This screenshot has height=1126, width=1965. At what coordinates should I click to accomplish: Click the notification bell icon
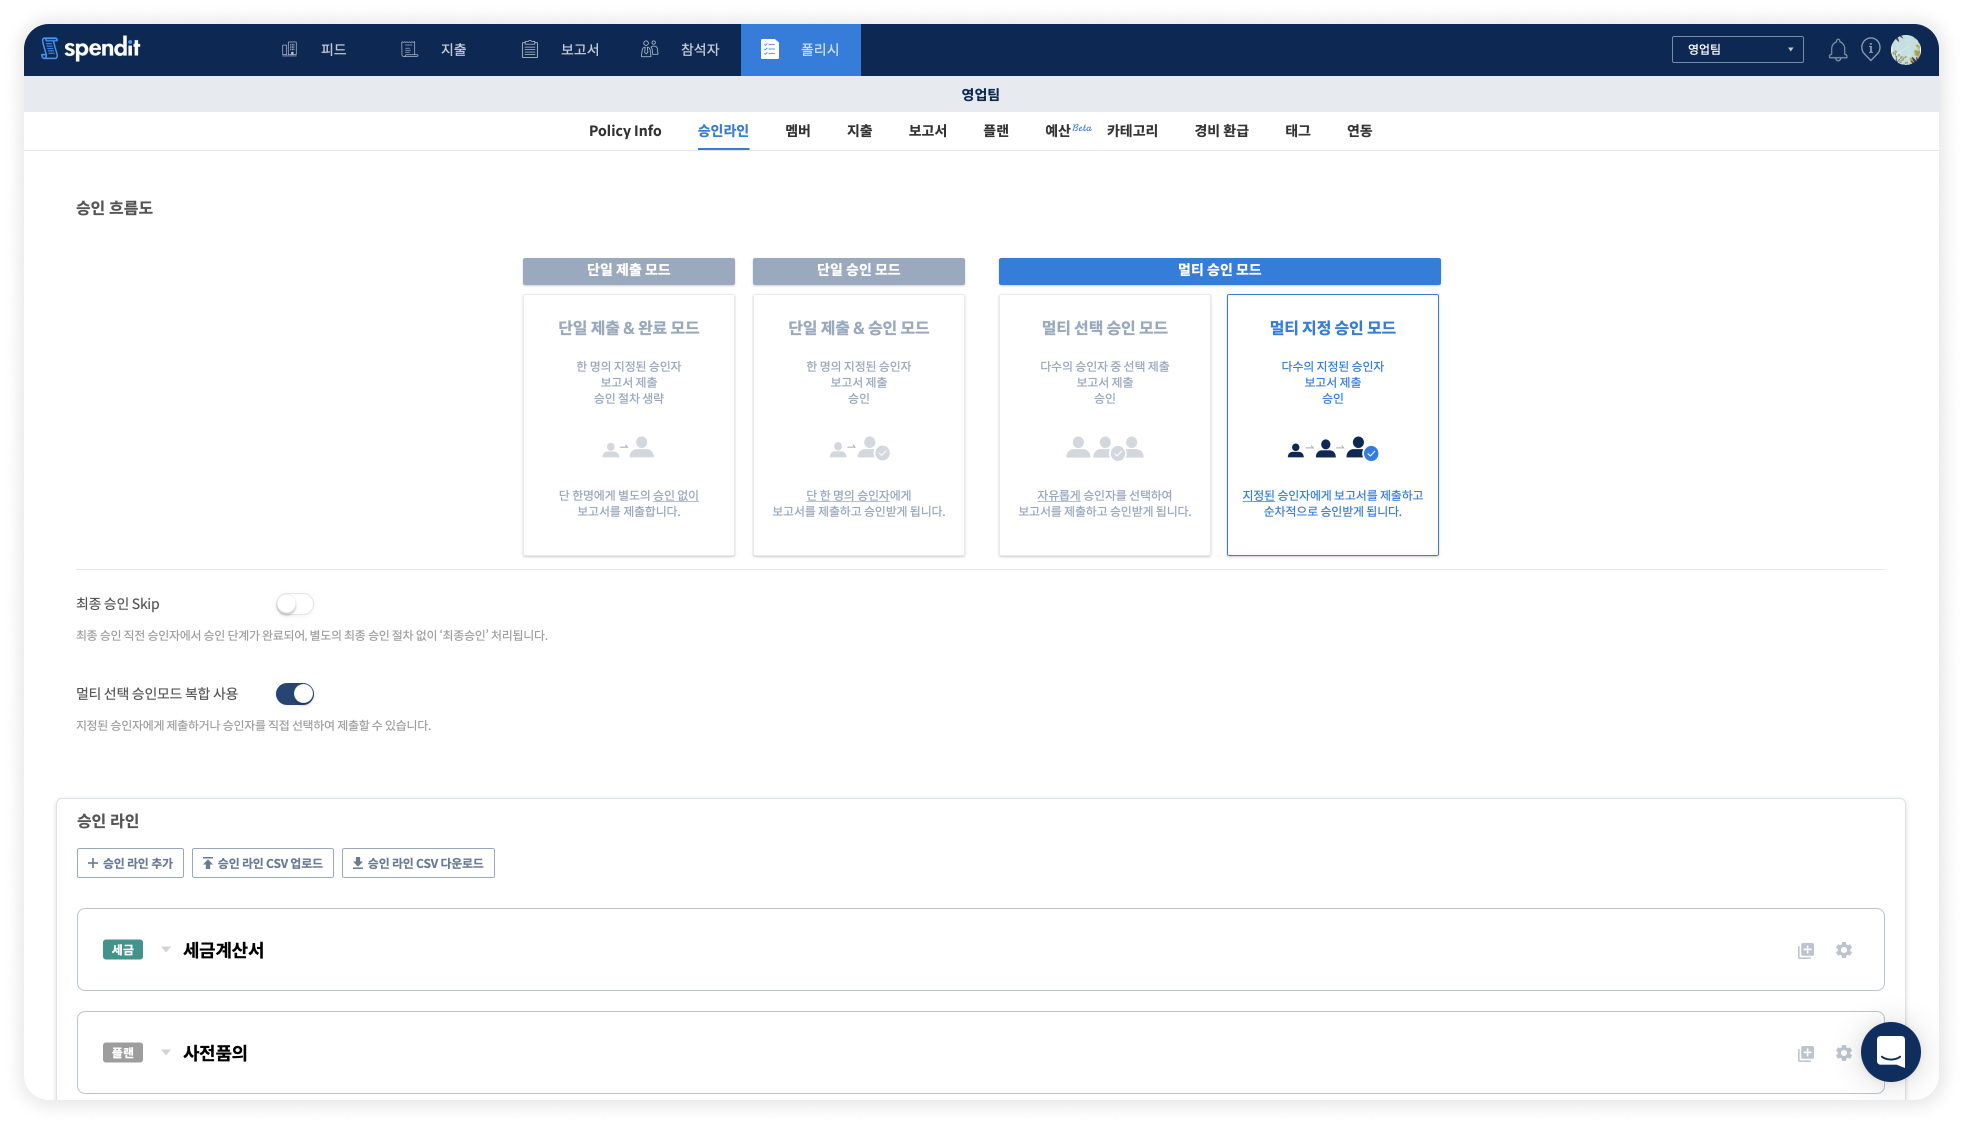(x=1837, y=50)
